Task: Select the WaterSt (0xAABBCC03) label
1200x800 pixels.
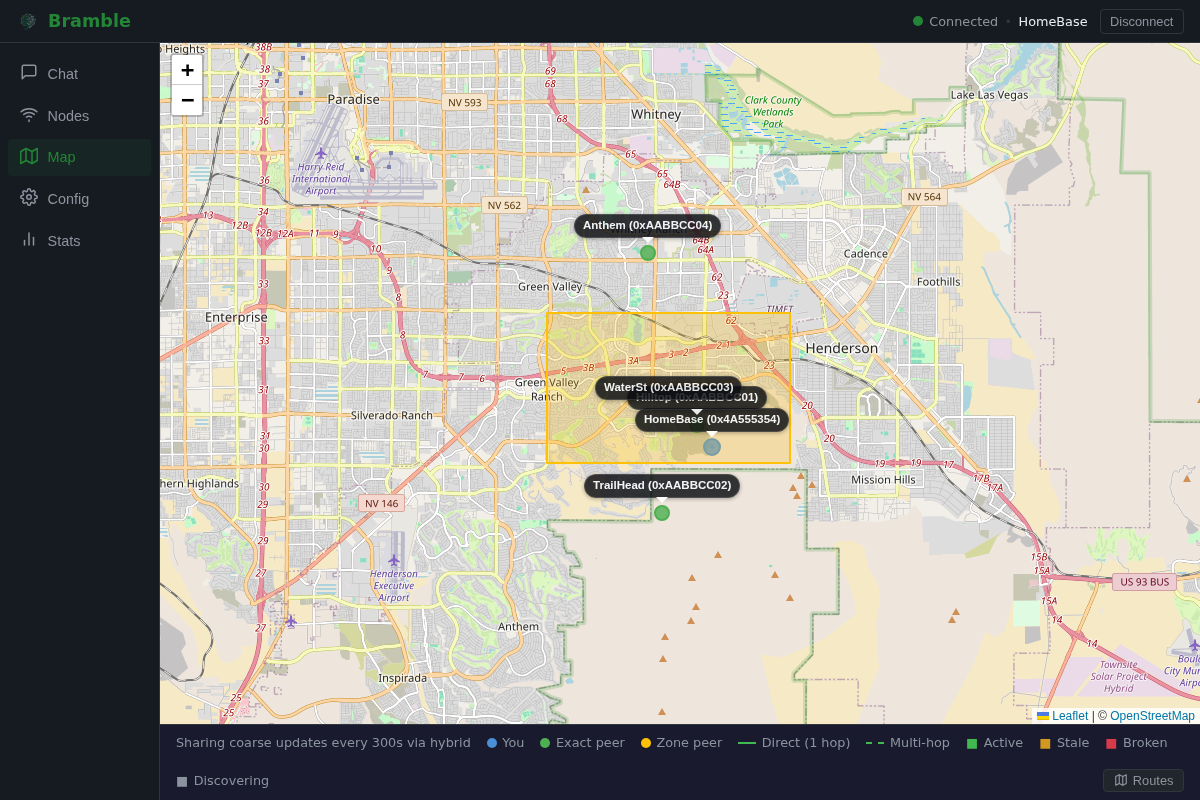Action: [668, 387]
